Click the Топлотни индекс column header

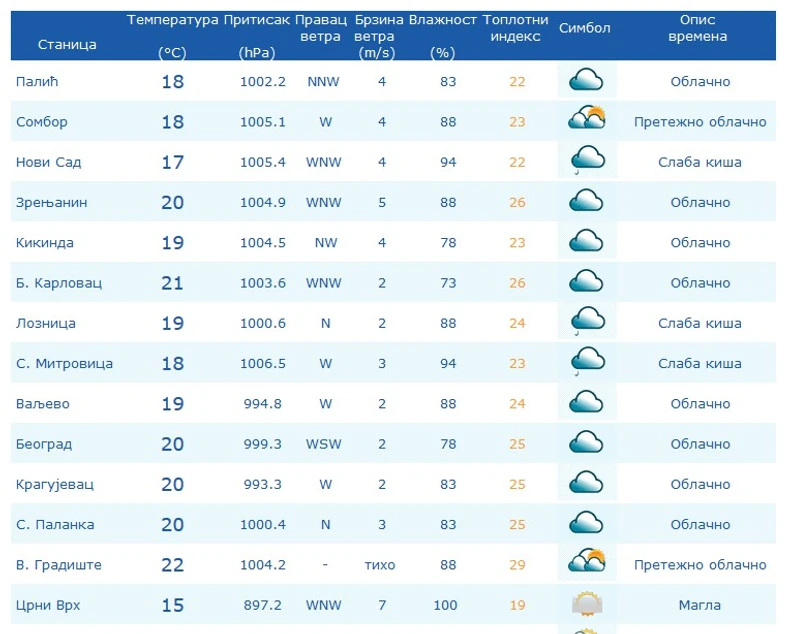pyautogui.click(x=515, y=28)
